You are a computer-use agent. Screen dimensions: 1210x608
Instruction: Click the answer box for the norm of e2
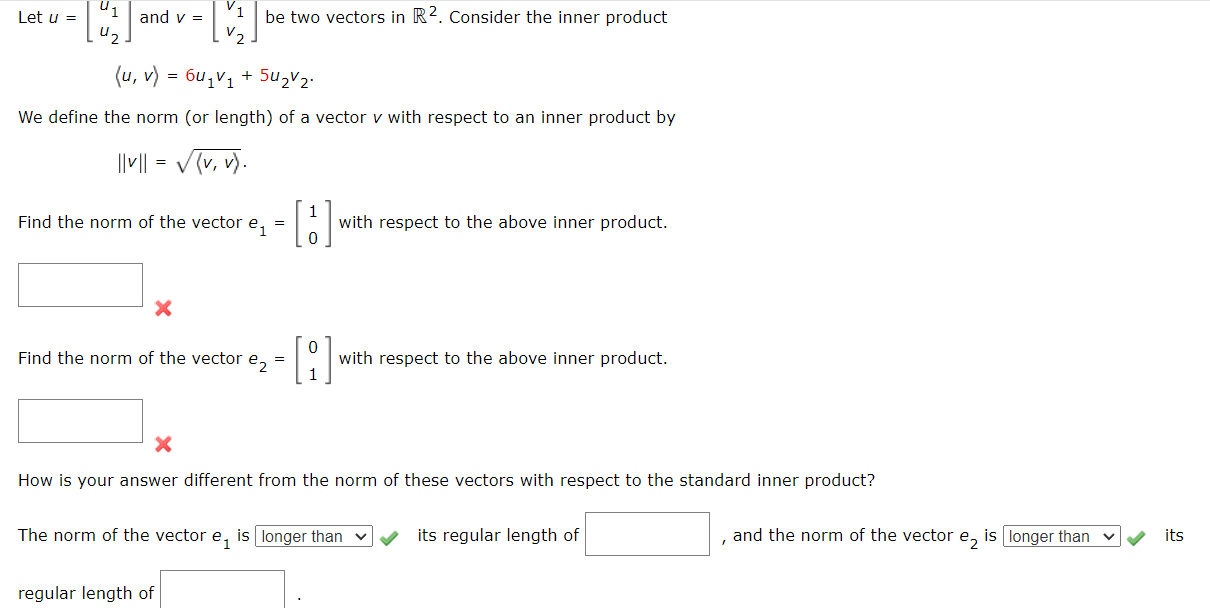point(80,420)
